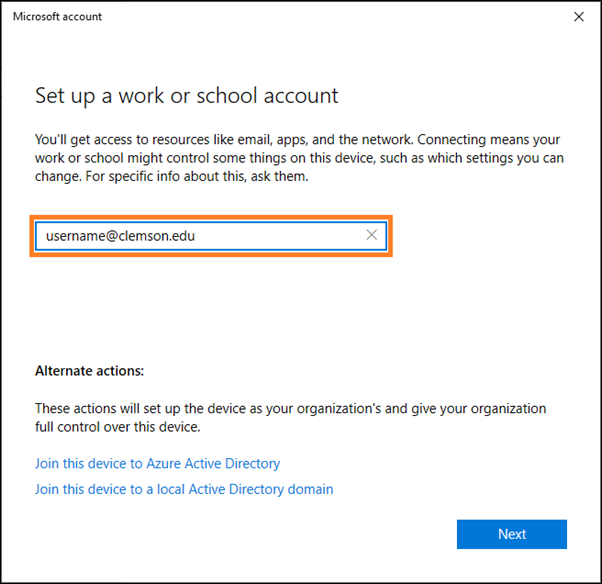The width and height of the screenshot is (602, 584).
Task: Click the 'Set up a work or school account' heading
Action: [187, 96]
